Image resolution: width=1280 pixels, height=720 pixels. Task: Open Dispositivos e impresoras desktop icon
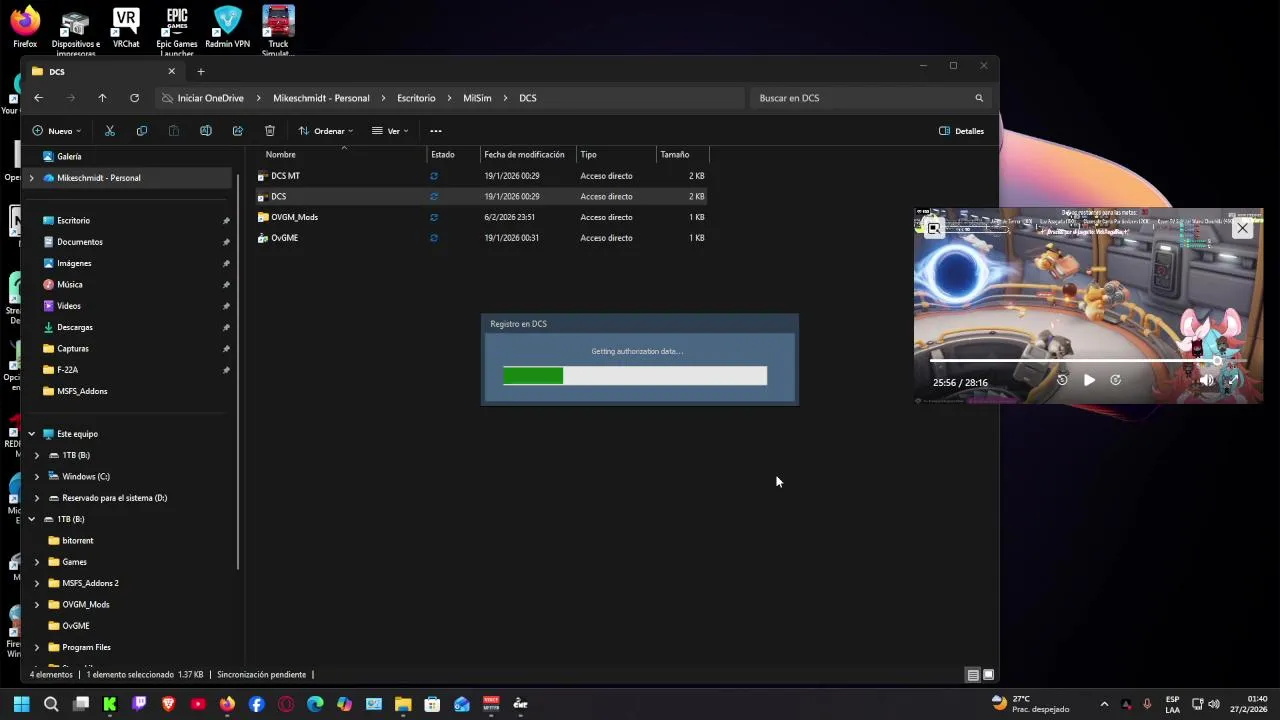(x=75, y=31)
